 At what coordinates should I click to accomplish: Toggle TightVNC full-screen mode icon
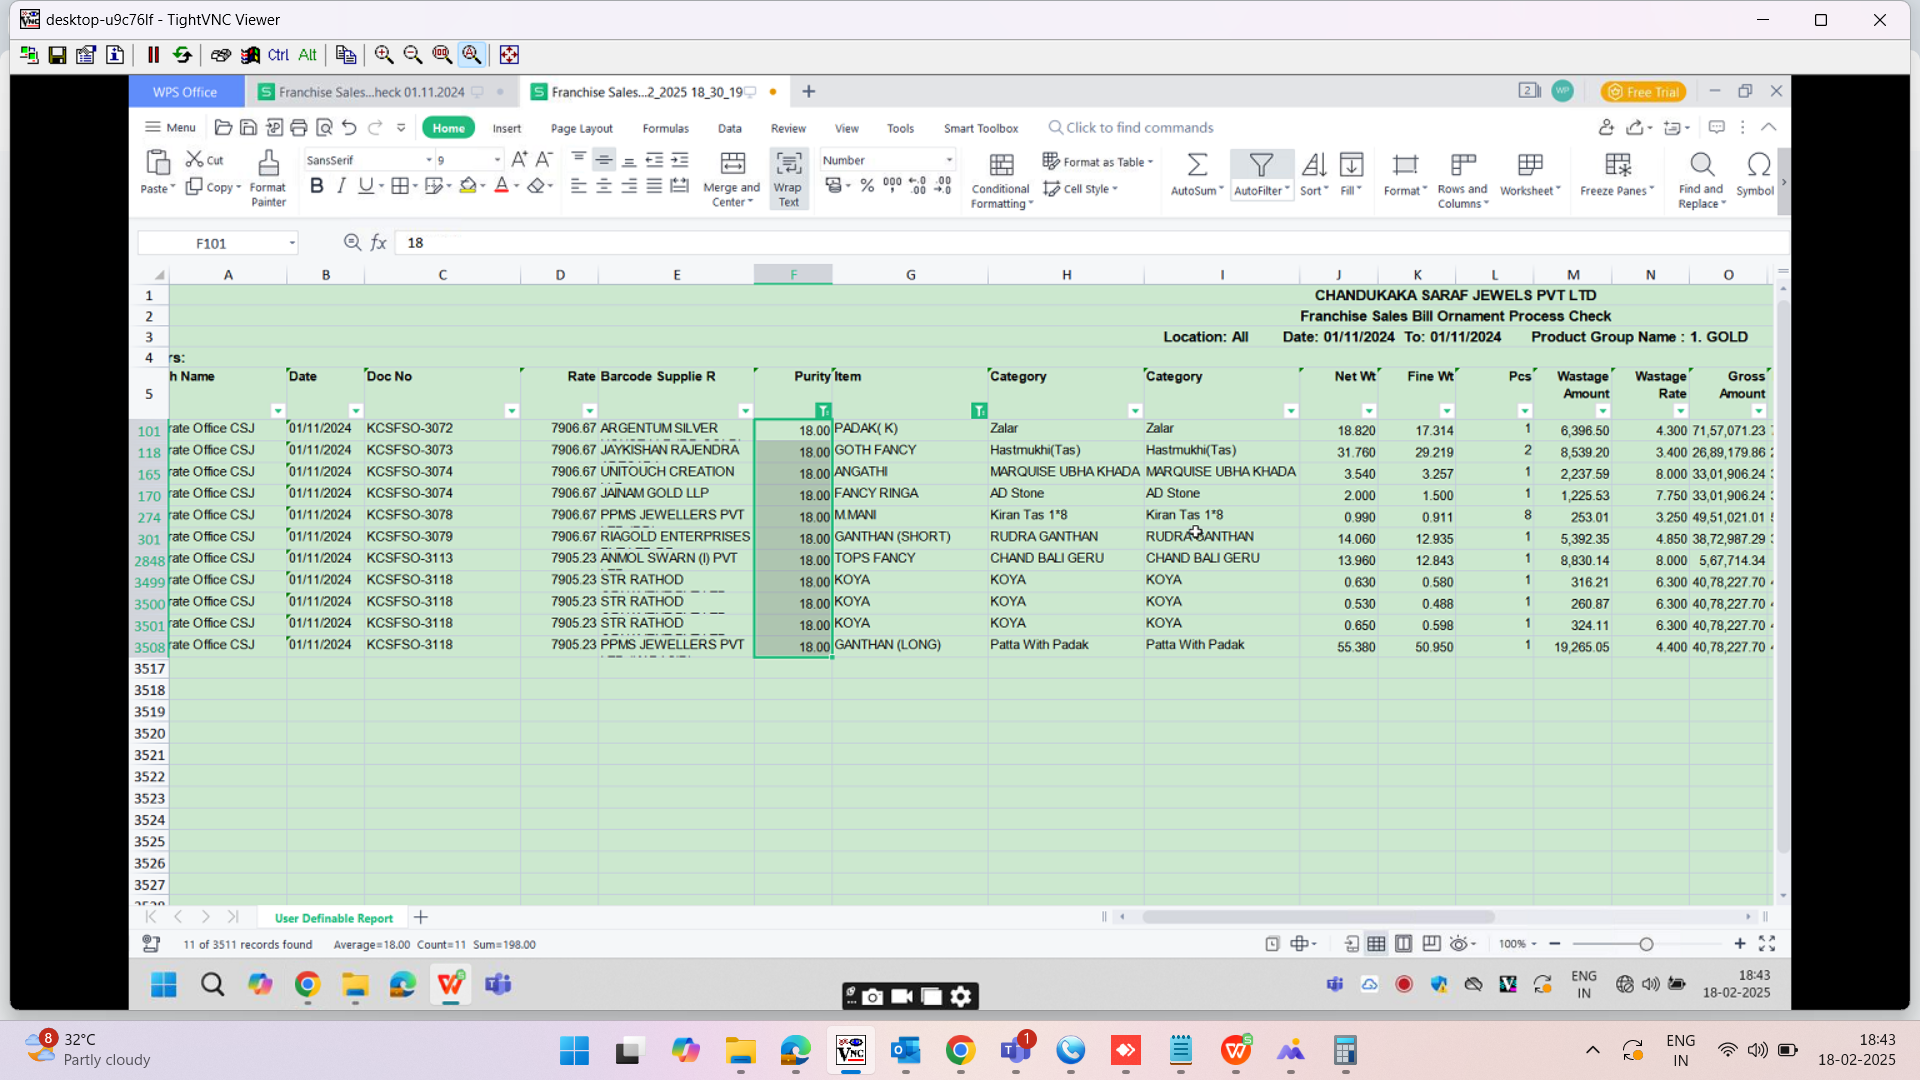coord(509,55)
